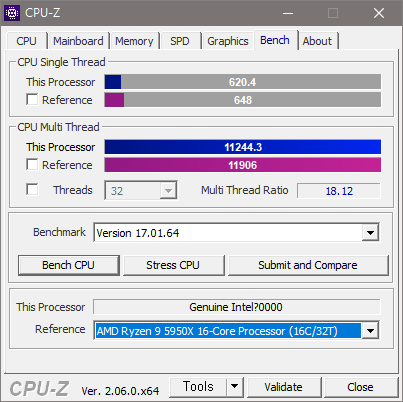The image size is (403, 402).
Task: Click the Tools button
Action: [198, 387]
